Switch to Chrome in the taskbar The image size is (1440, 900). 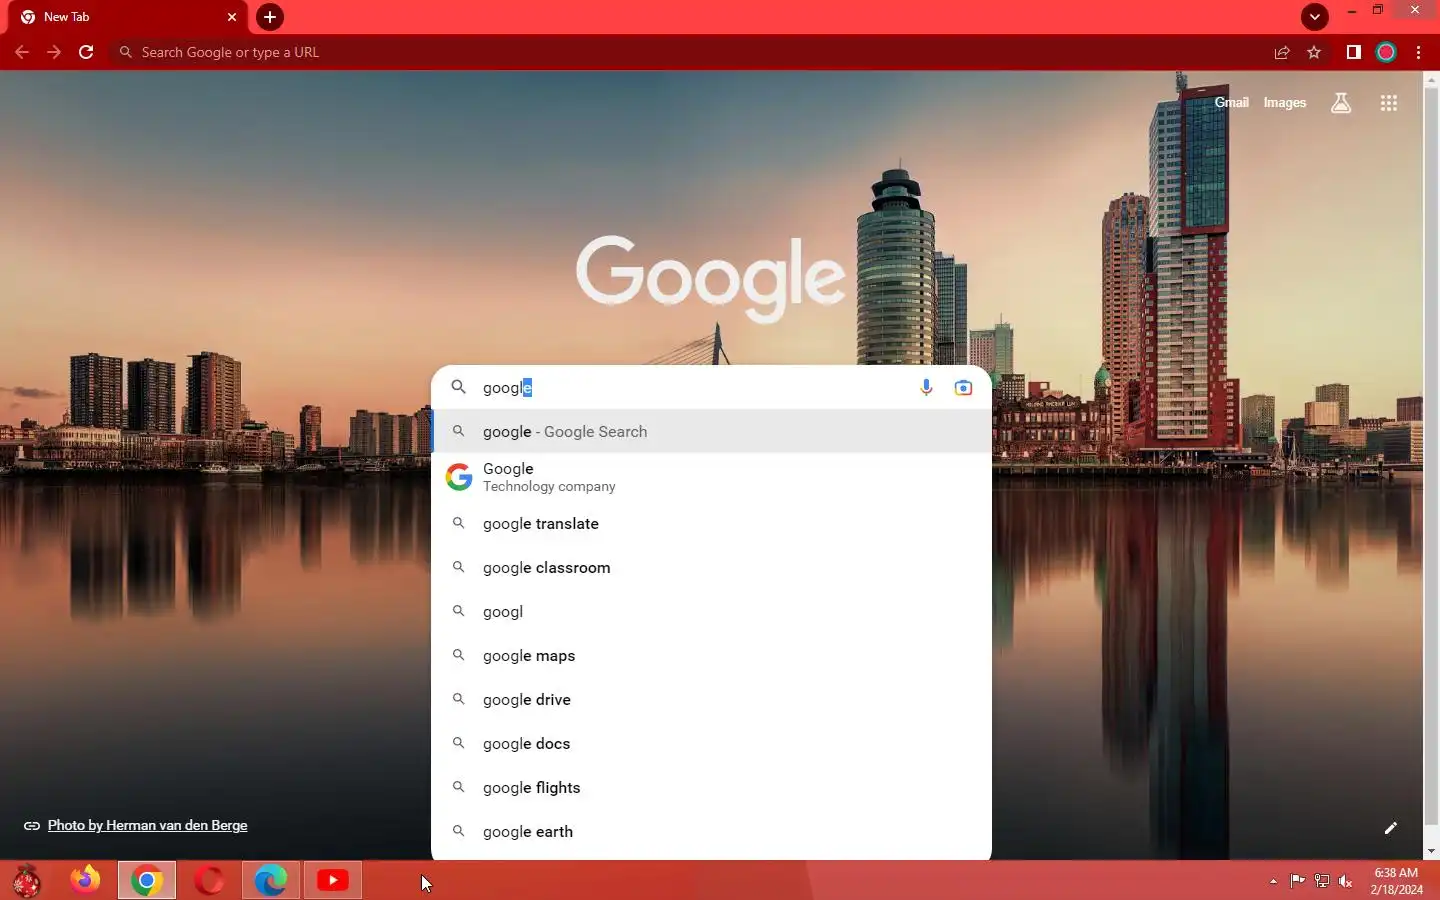[147, 880]
